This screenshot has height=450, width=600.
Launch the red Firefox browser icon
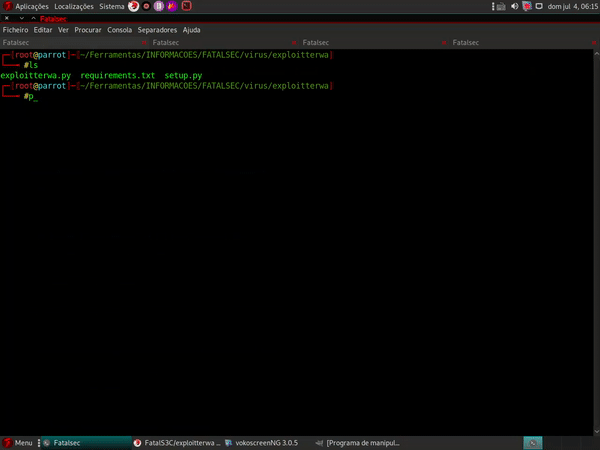(x=134, y=6)
